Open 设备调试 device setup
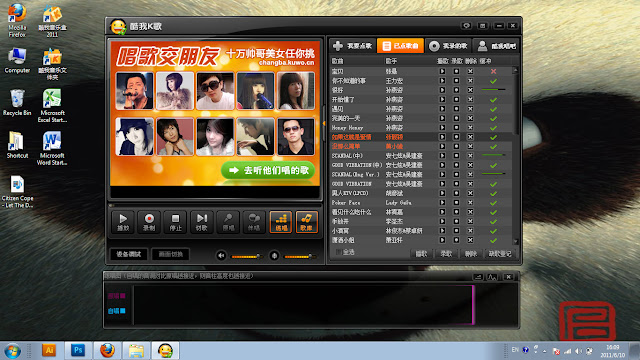640x360 pixels. click(x=129, y=254)
